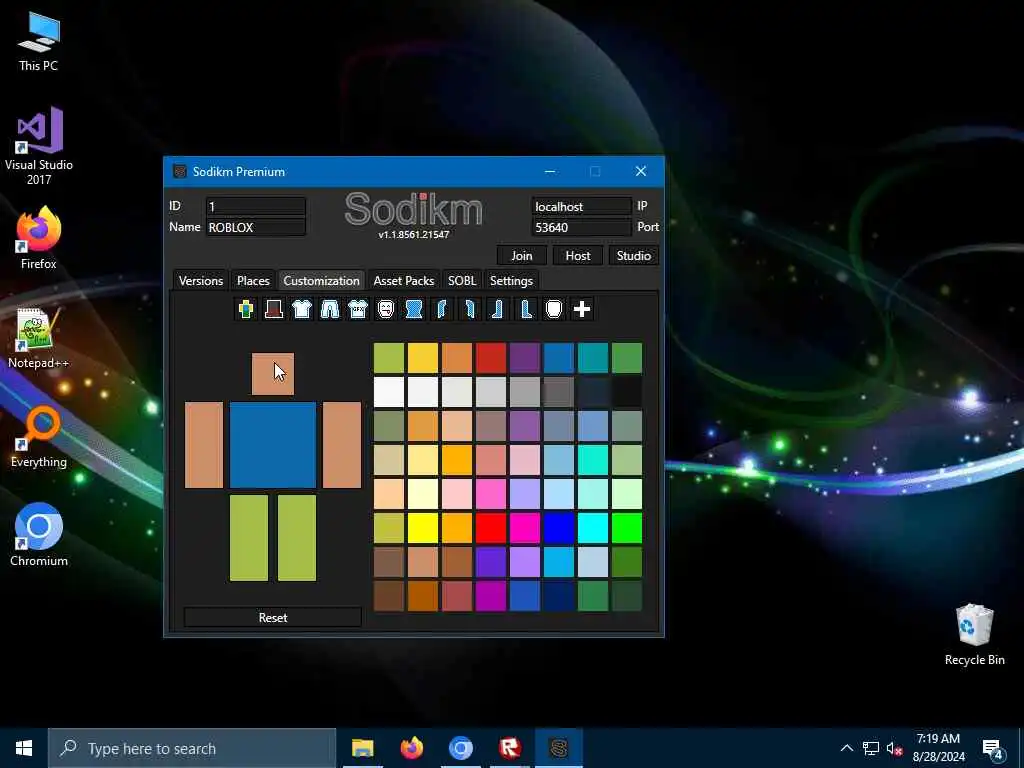This screenshot has height=768, width=1024.
Task: Pick the cyan swatch in sixth row
Action: [x=593, y=528]
